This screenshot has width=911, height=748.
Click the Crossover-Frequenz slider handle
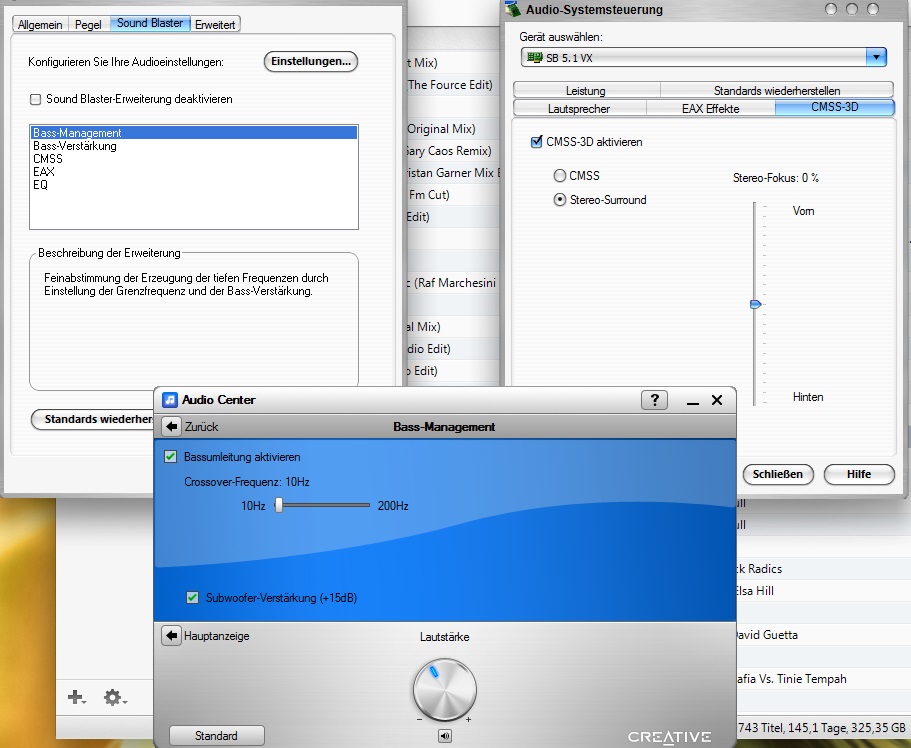tap(279, 505)
